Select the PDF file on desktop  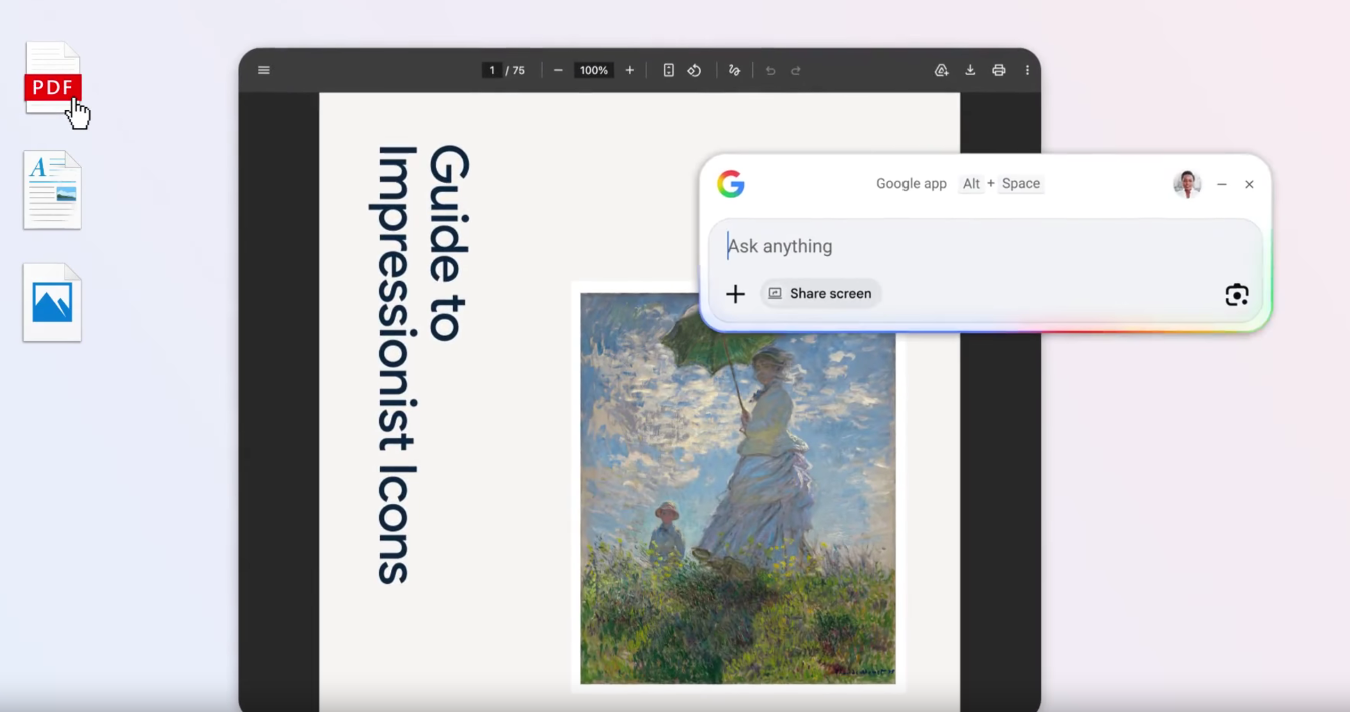pyautogui.click(x=52, y=78)
